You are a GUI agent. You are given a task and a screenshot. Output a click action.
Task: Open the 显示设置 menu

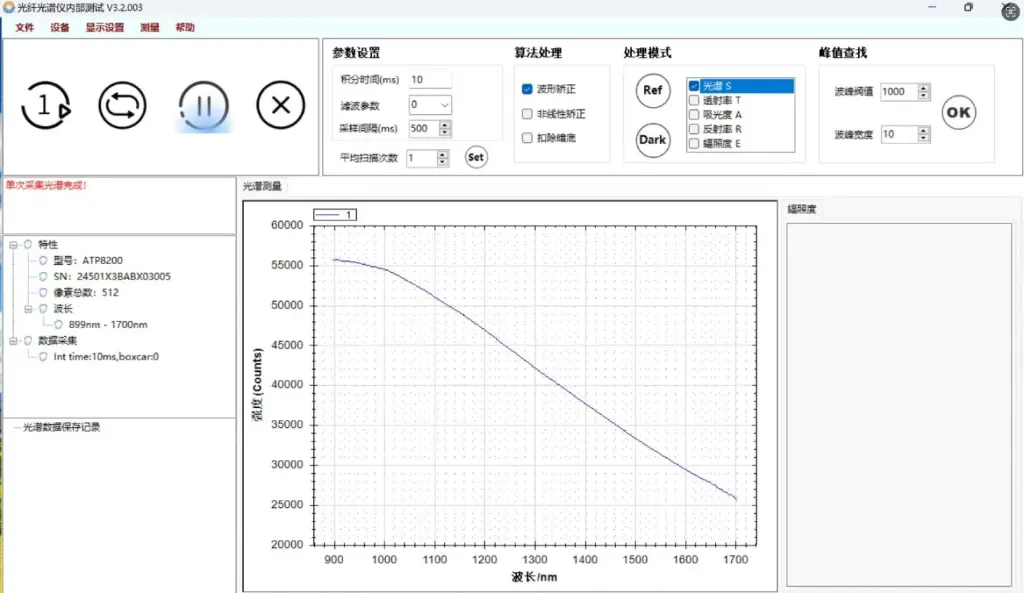(x=104, y=27)
